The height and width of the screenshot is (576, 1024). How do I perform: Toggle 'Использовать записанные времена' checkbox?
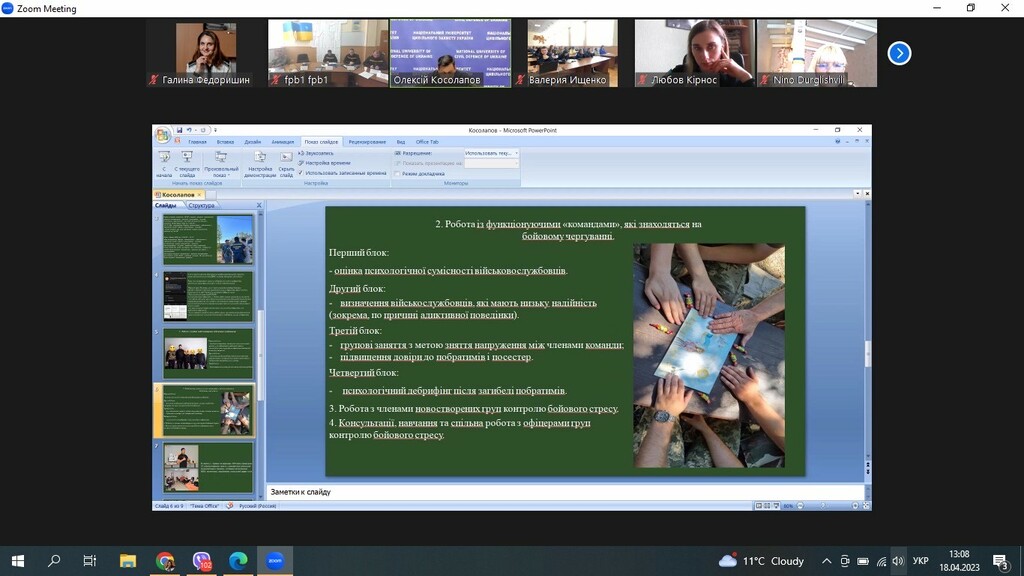[x=301, y=173]
